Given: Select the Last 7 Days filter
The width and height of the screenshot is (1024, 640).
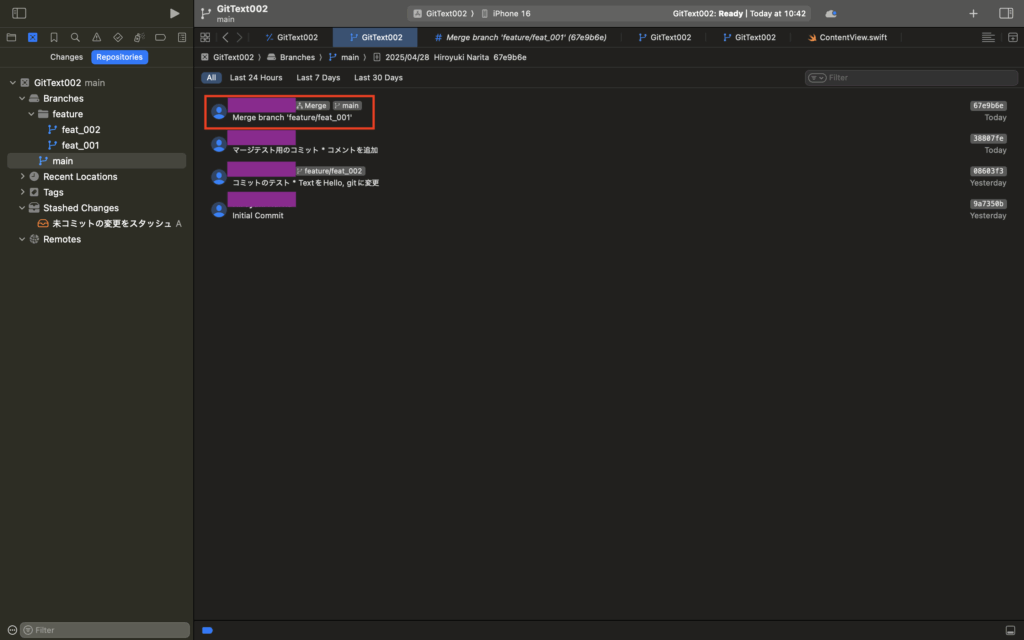Looking at the screenshot, I should point(318,78).
